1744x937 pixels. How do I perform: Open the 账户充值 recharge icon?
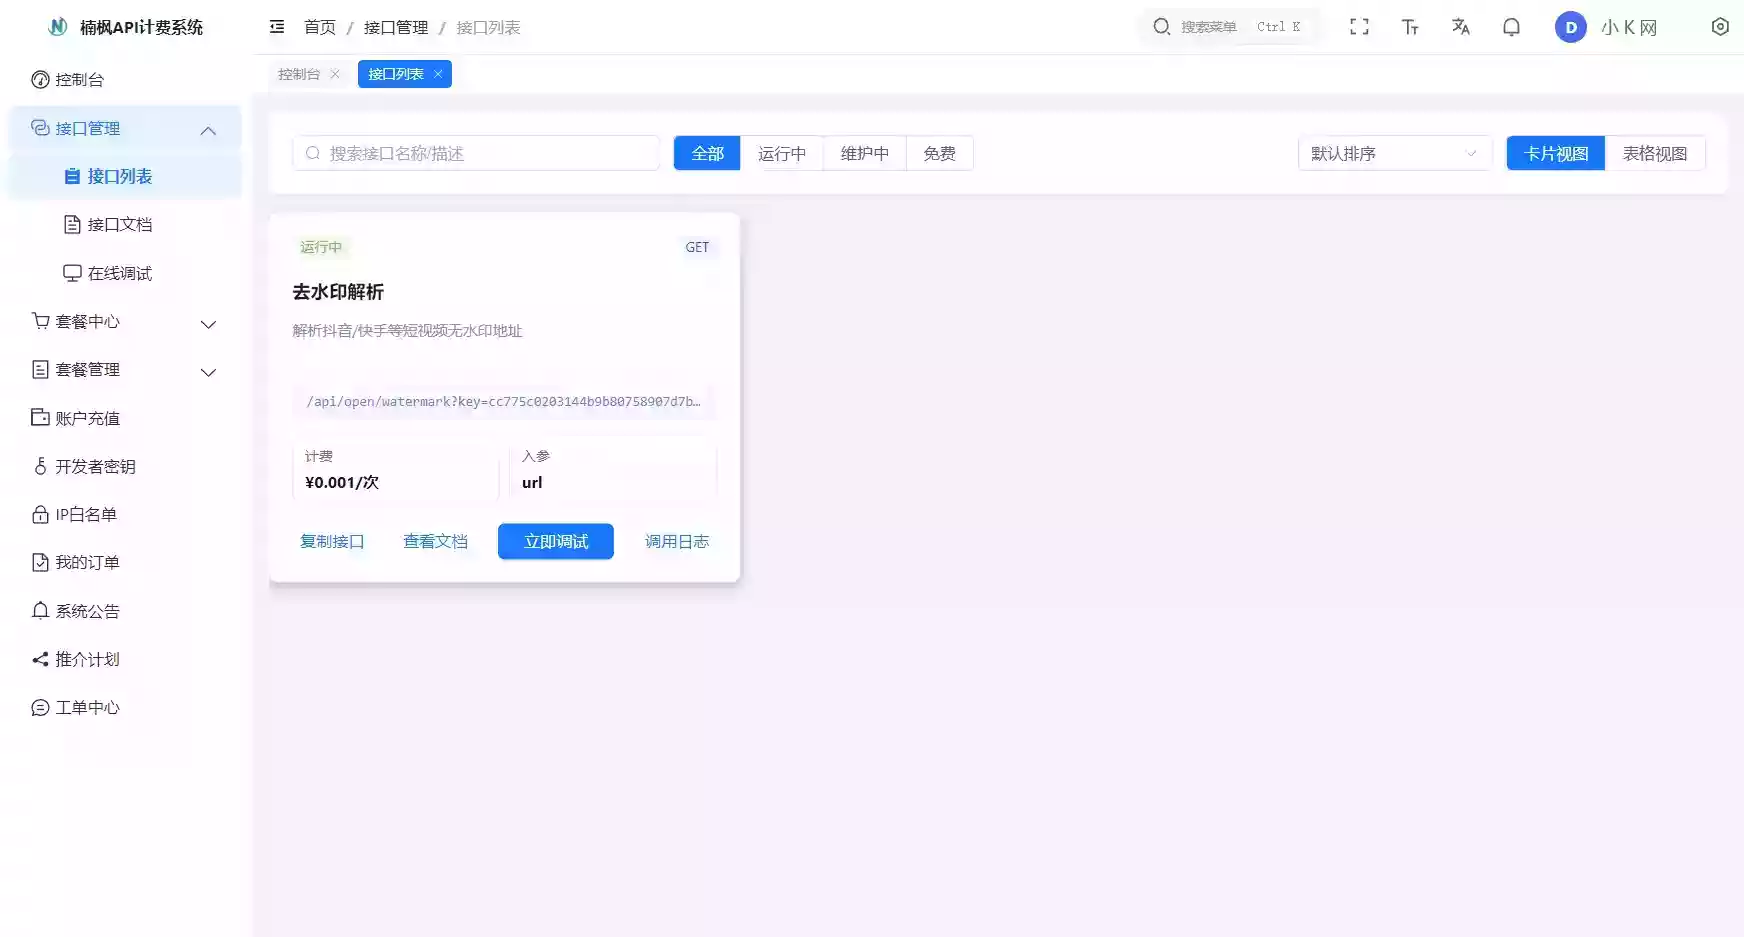click(x=39, y=417)
